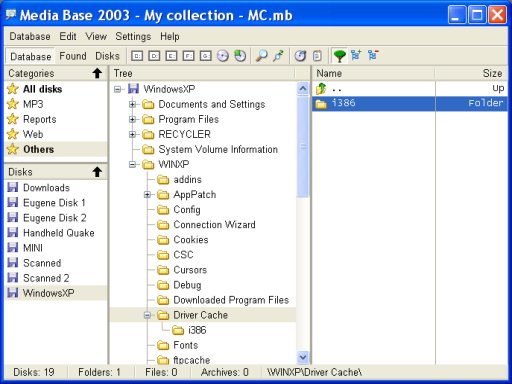Expand the Program Files tree node
Image resolution: width=512 pixels, height=384 pixels.
[132, 119]
